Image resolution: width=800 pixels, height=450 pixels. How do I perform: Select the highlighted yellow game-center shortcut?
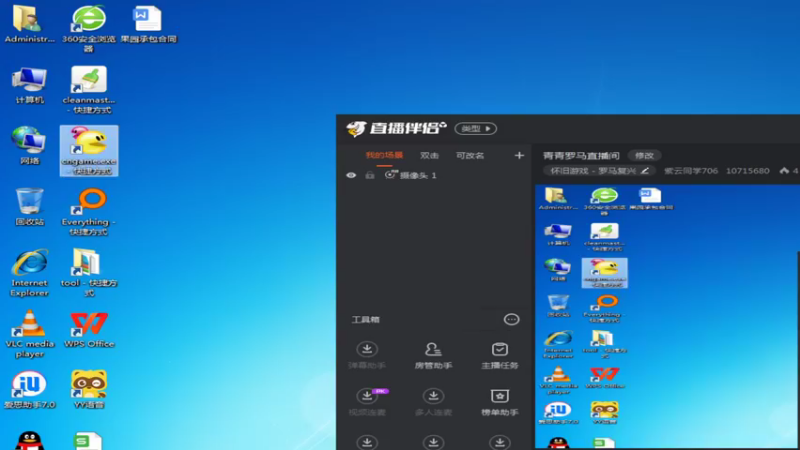coord(89,151)
